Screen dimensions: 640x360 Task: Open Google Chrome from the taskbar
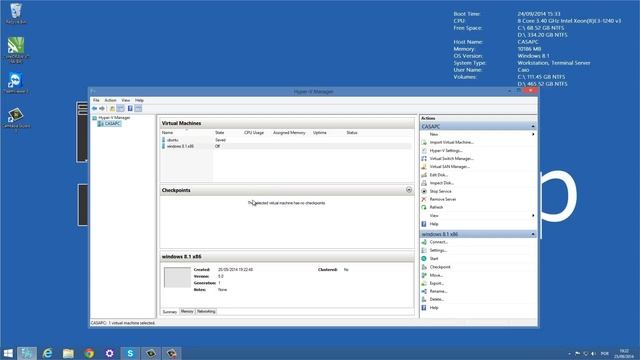point(89,353)
